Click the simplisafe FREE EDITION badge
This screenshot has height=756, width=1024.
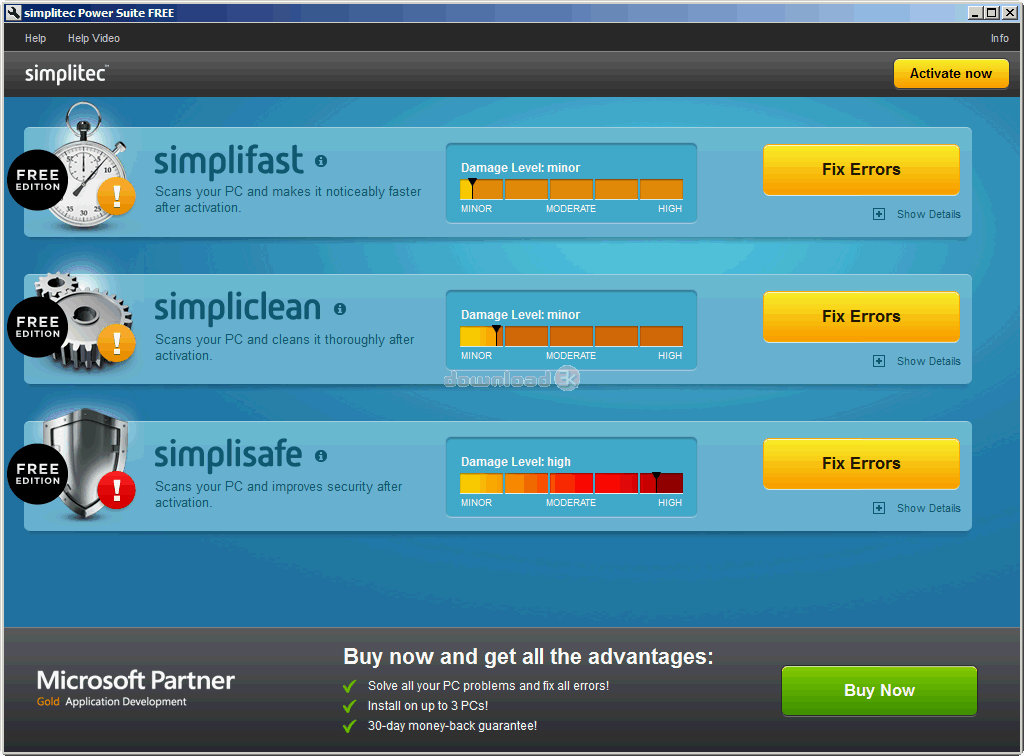pyautogui.click(x=37, y=473)
